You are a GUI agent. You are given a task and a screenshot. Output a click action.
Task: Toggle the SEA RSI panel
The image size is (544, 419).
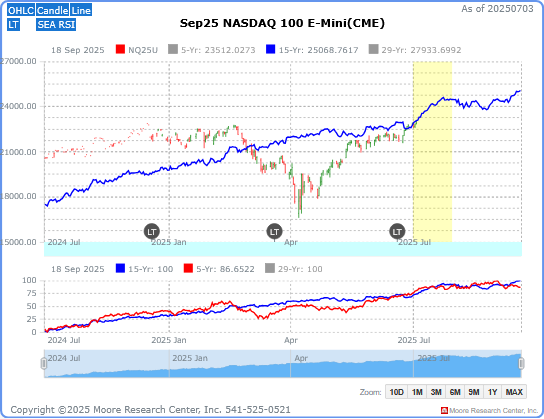[56, 25]
